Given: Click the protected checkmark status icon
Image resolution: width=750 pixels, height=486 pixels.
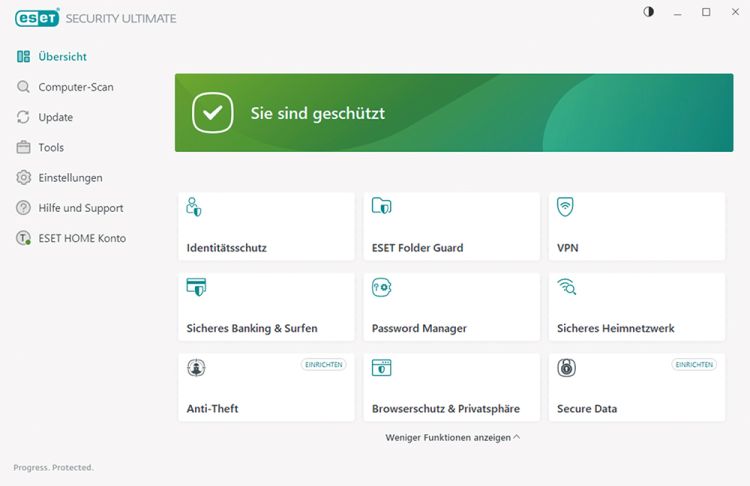Looking at the screenshot, I should click(x=212, y=113).
